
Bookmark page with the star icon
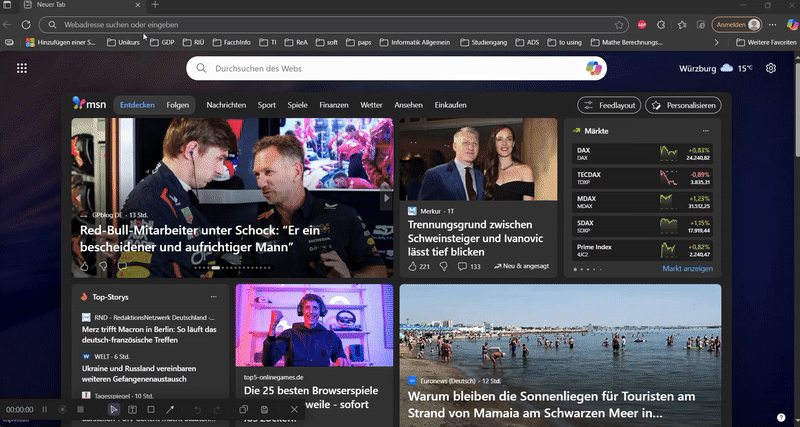pos(620,24)
